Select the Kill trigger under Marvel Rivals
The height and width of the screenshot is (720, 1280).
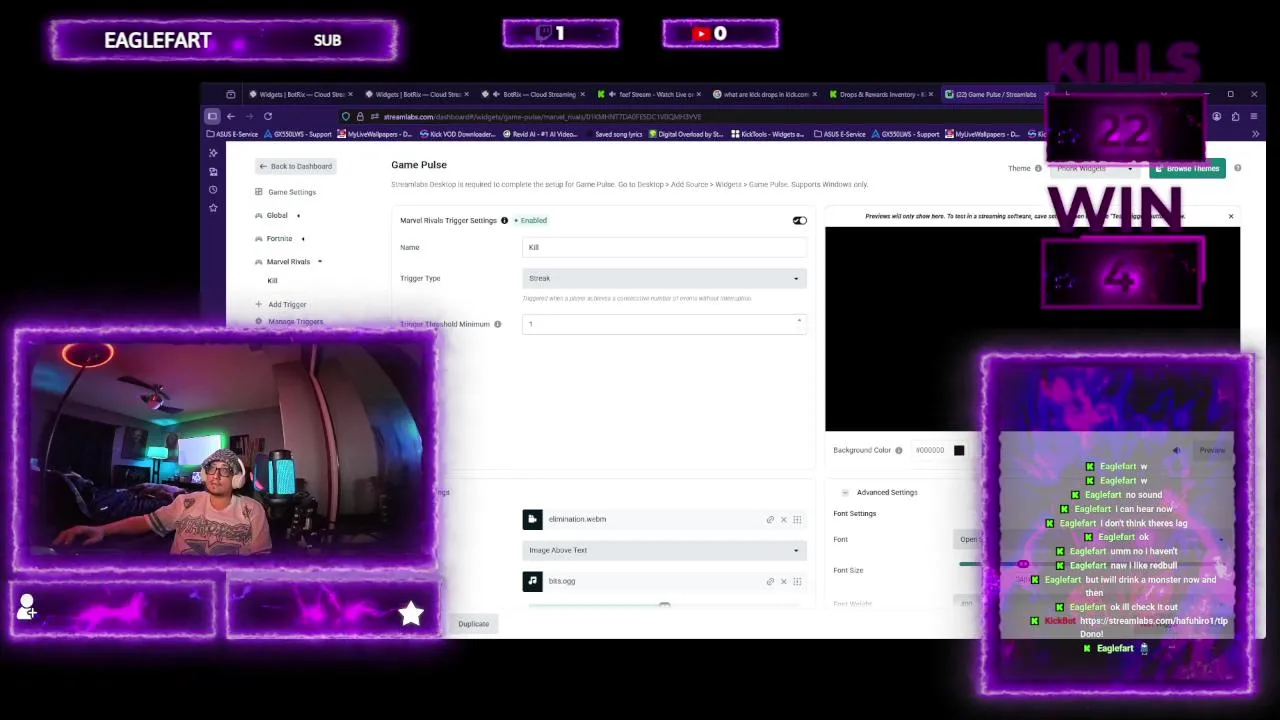[x=272, y=281]
